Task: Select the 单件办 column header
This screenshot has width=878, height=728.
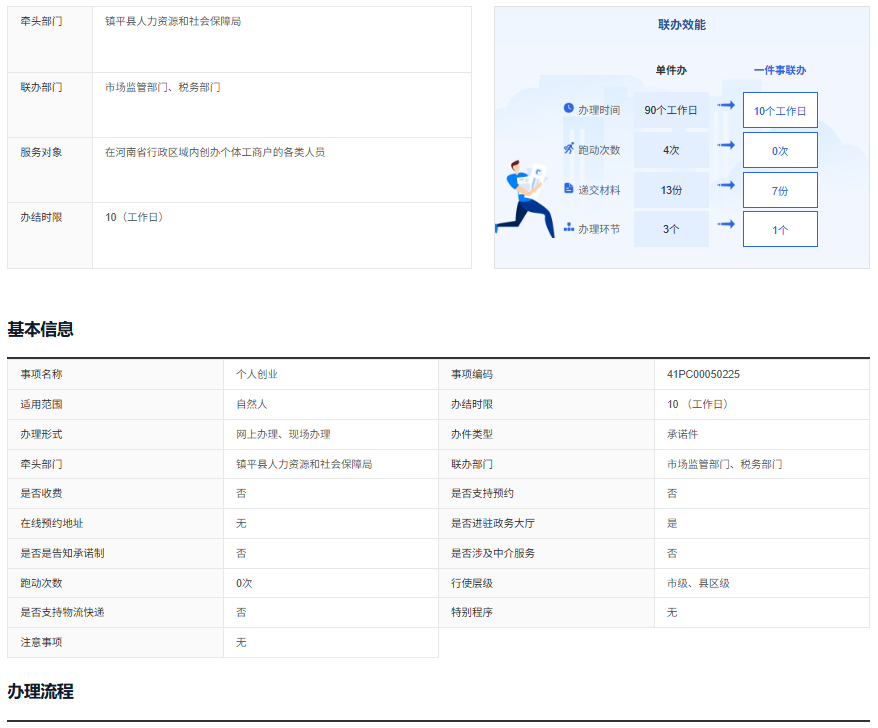Action: click(x=672, y=73)
